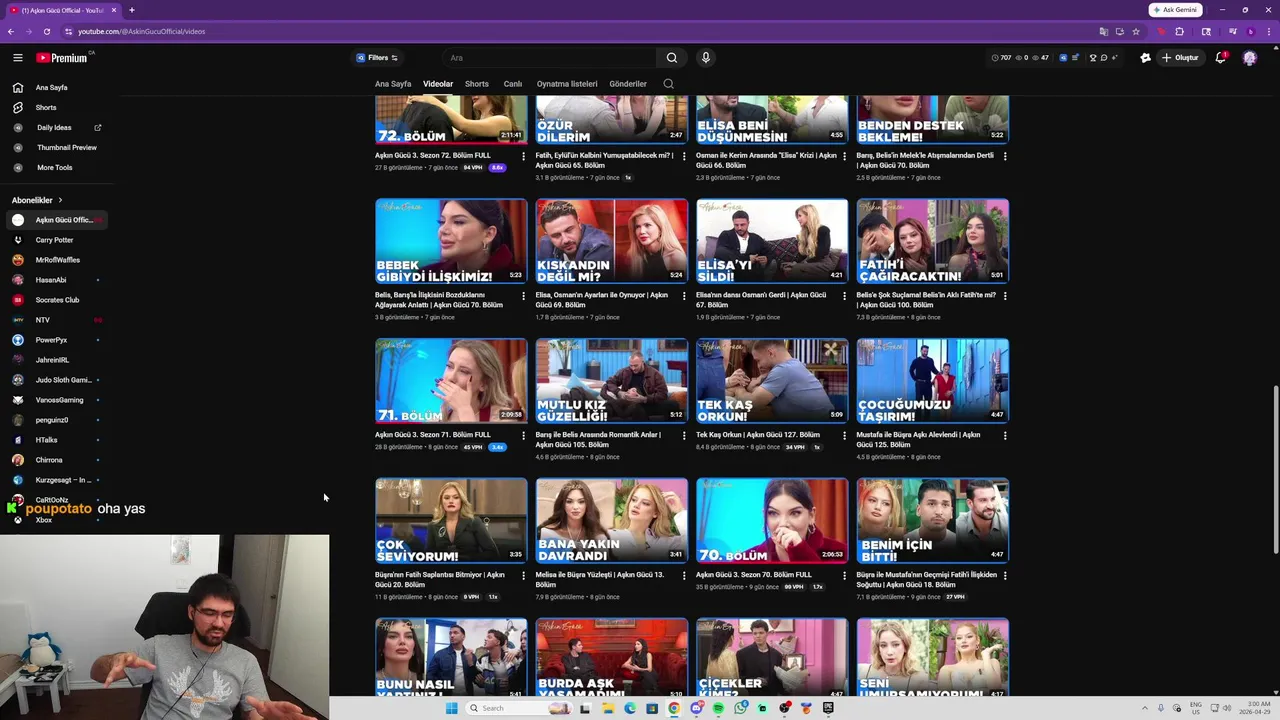1280x720 pixels.
Task: Expand the Abonelikler subscriptions section
Action: (x=37, y=200)
